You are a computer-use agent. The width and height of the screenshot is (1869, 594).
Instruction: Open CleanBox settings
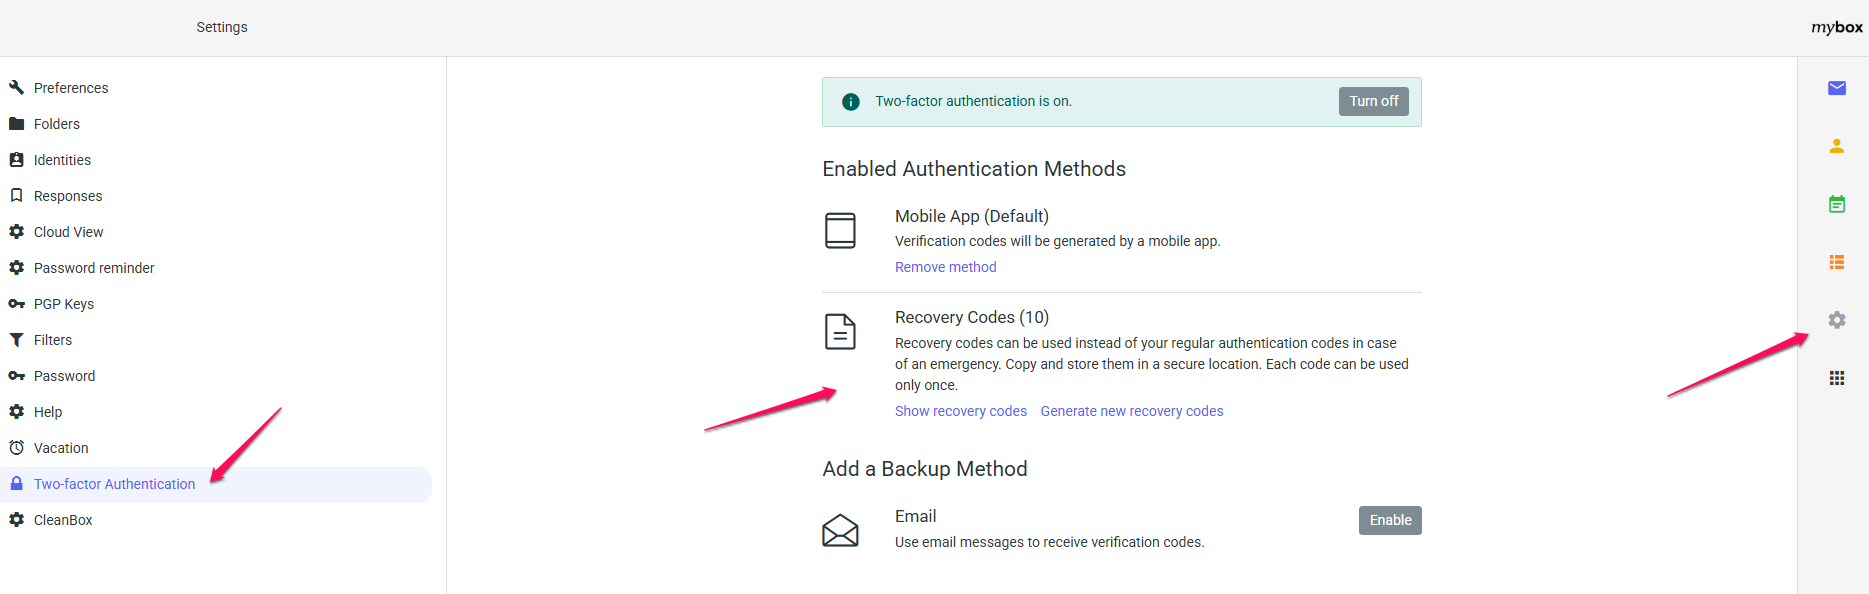[x=216, y=520]
